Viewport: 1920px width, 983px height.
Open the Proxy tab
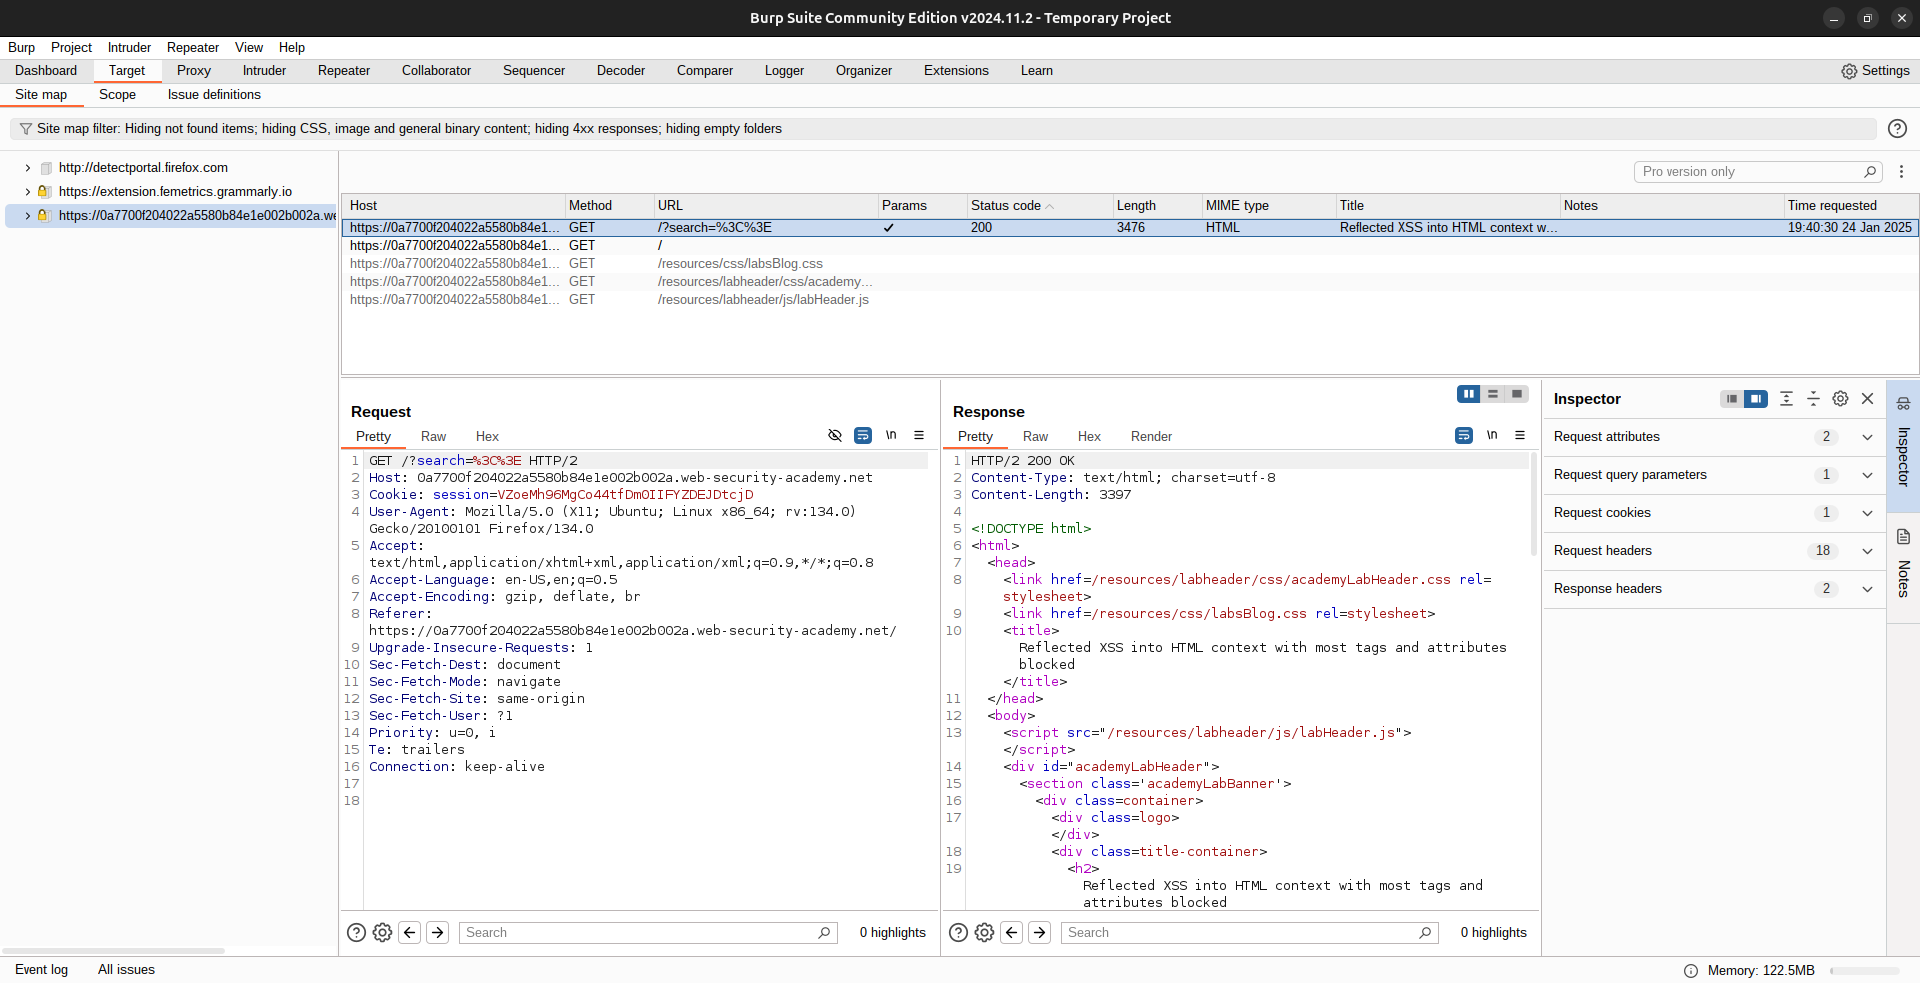[x=194, y=71]
